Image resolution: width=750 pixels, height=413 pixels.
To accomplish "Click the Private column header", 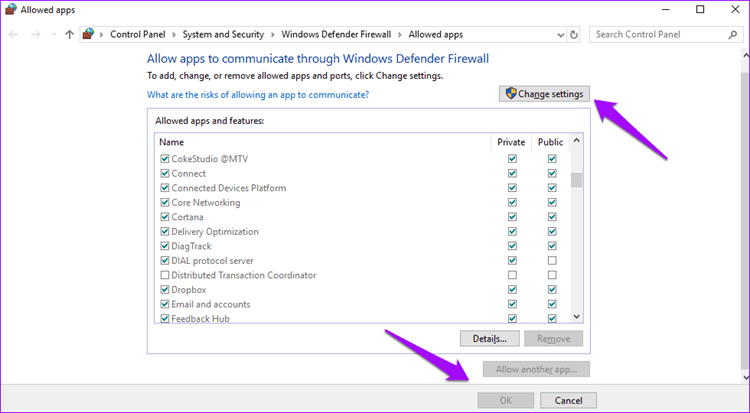I will coord(511,142).
